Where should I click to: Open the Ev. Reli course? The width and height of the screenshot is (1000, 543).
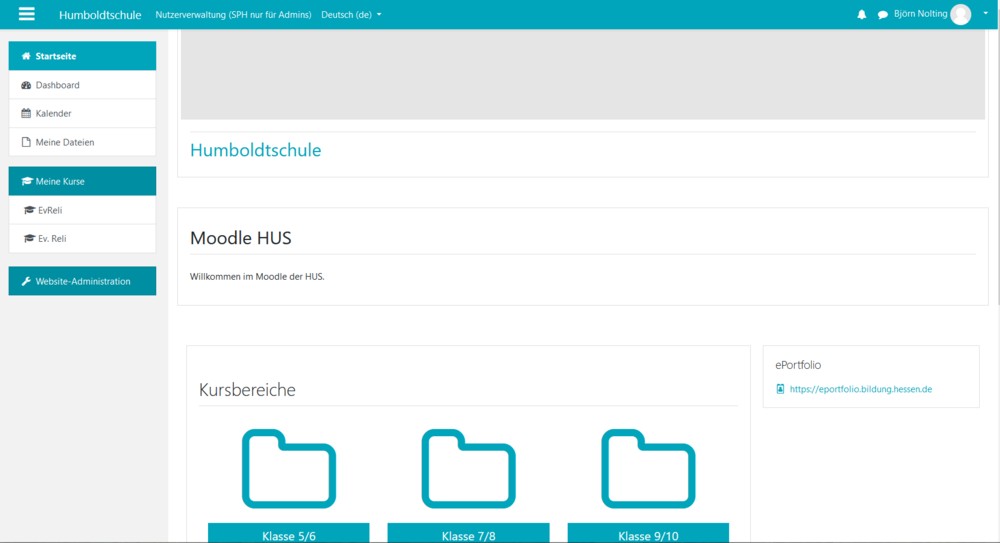click(x=52, y=239)
